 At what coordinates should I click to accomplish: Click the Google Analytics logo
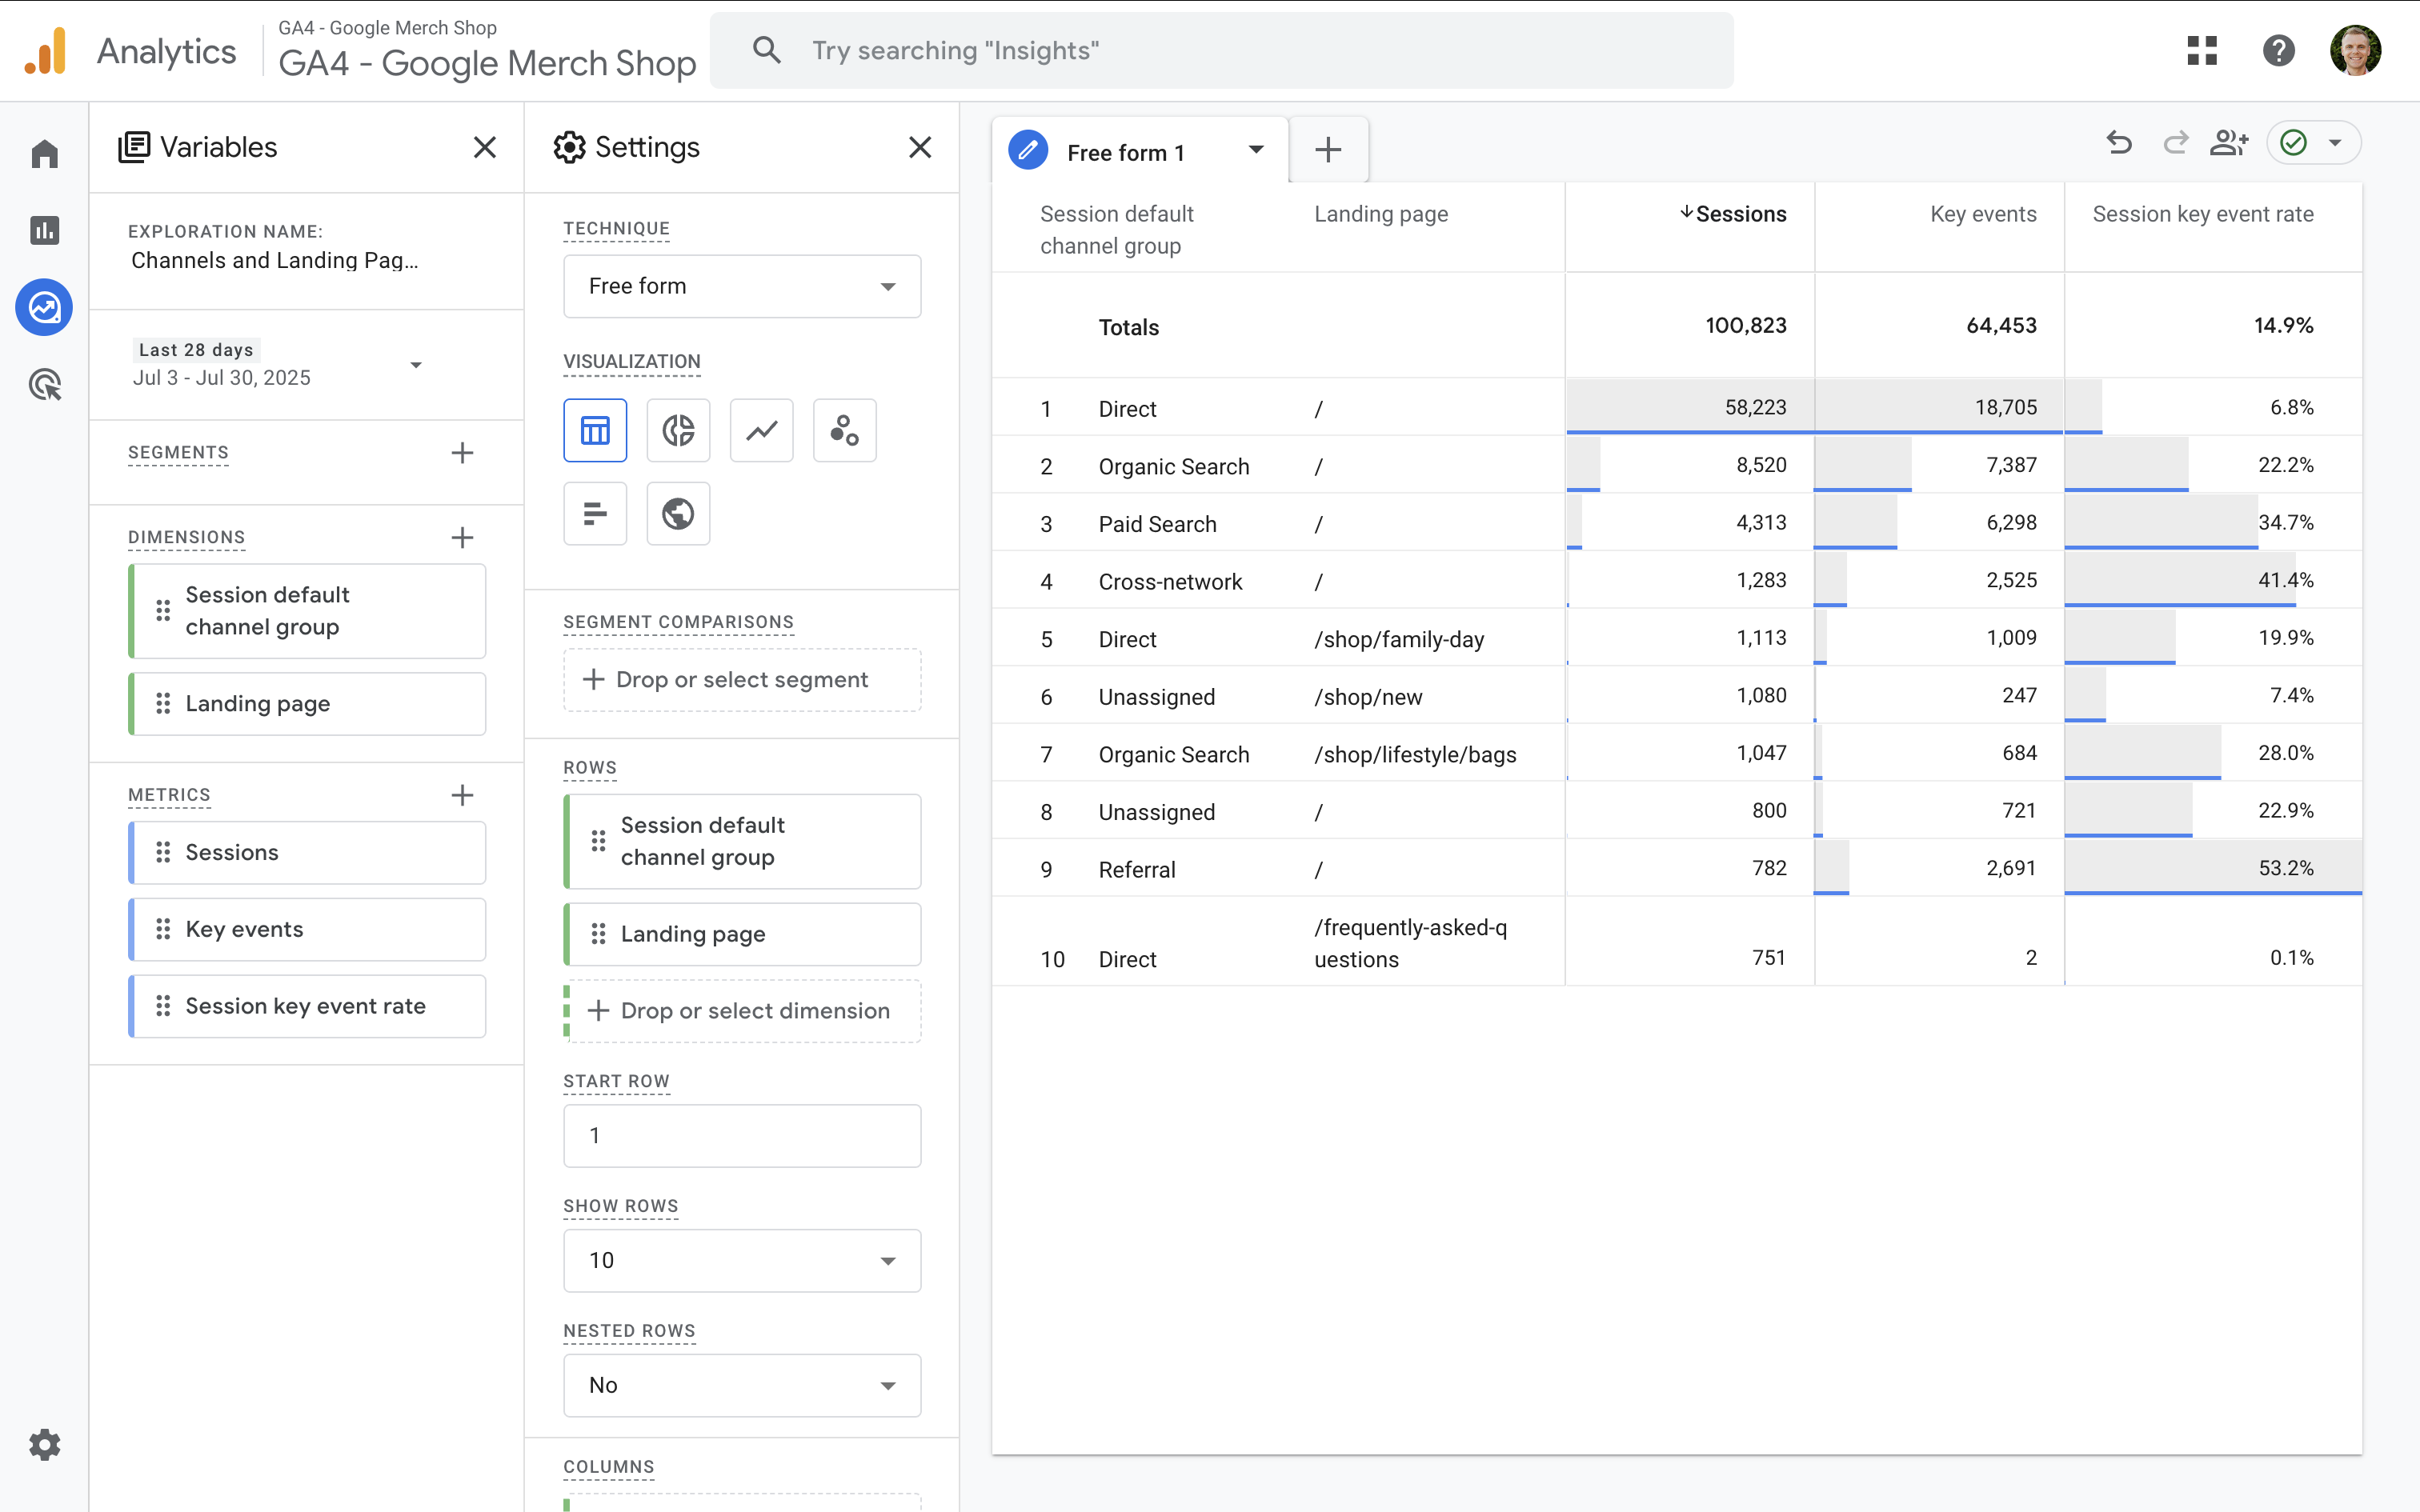45,50
